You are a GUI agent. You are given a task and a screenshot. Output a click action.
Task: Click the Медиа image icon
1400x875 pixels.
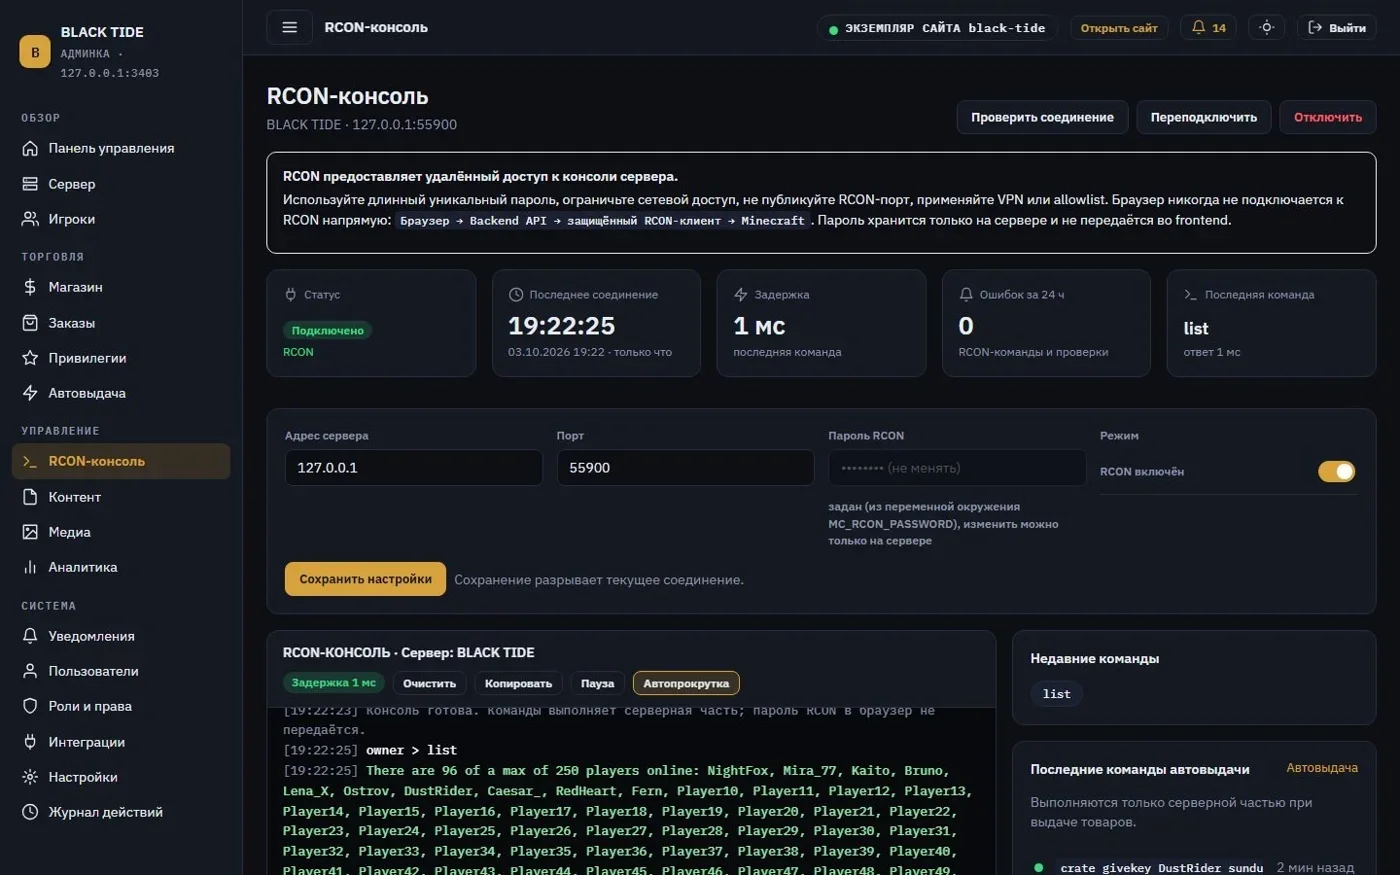pos(30,532)
